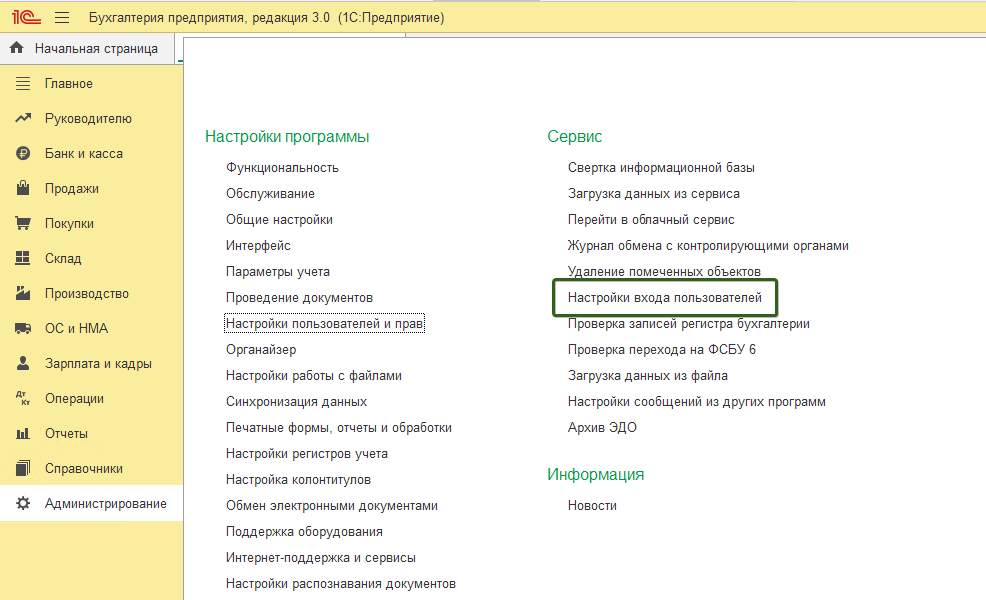Open Проверка перехода на ФСБУ 6
Image resolution: width=986 pixels, height=600 pixels.
pos(662,350)
